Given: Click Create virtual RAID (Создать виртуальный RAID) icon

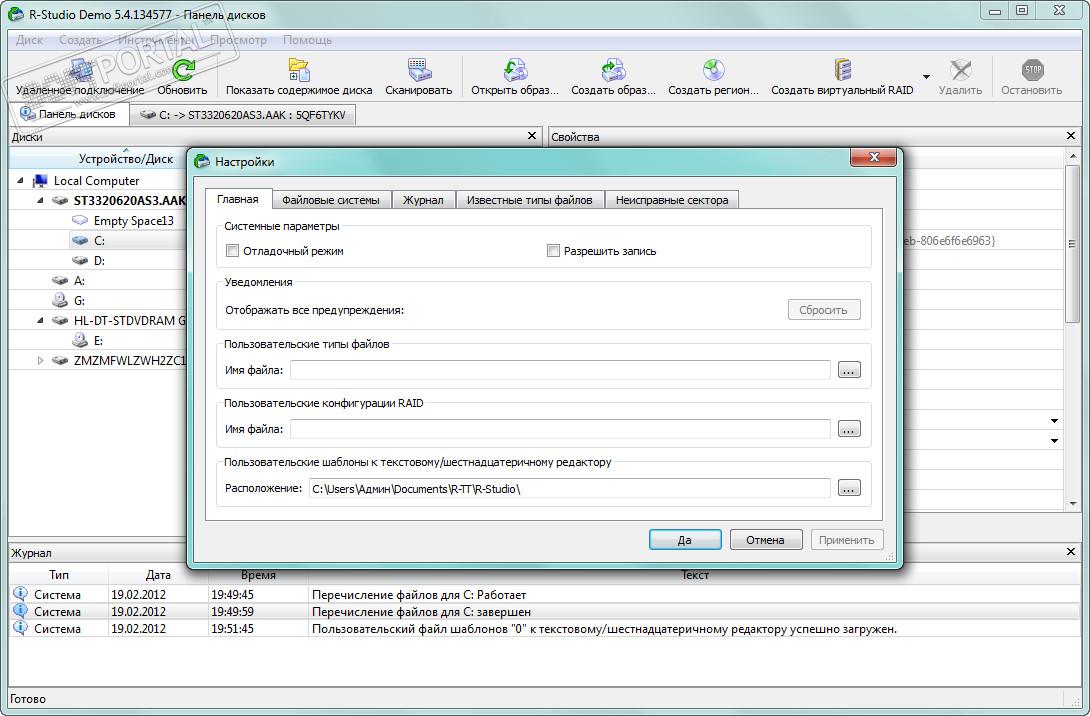Looking at the screenshot, I should [843, 70].
